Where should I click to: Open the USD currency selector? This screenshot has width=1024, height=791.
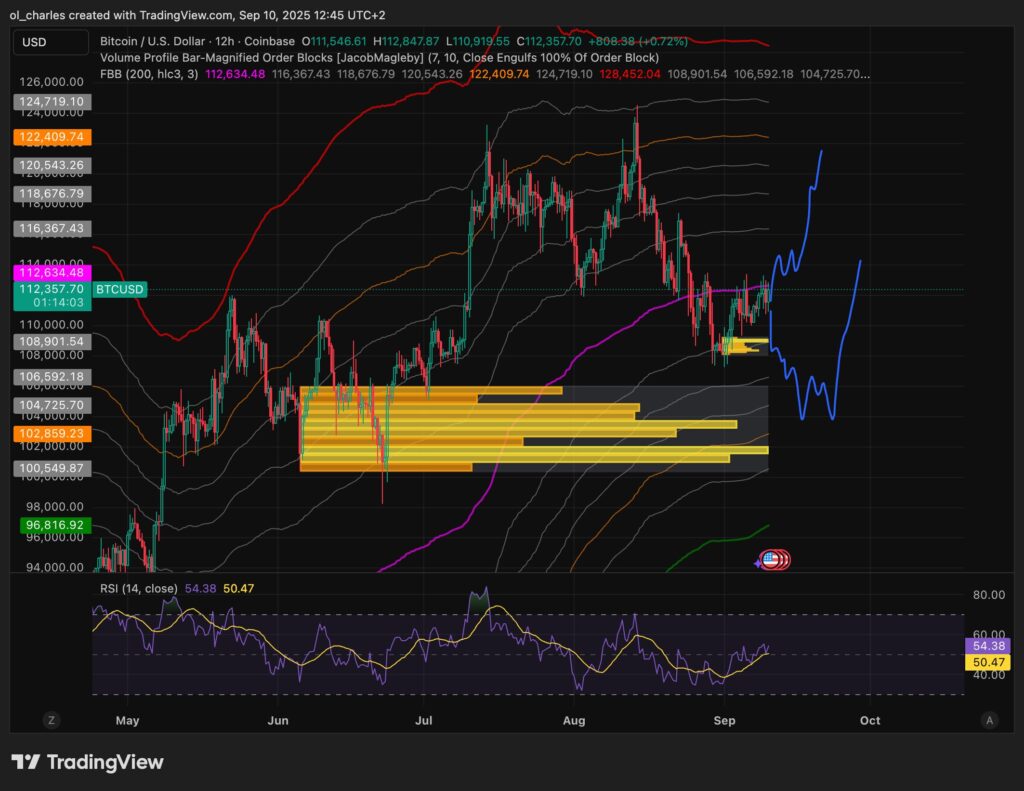click(50, 42)
